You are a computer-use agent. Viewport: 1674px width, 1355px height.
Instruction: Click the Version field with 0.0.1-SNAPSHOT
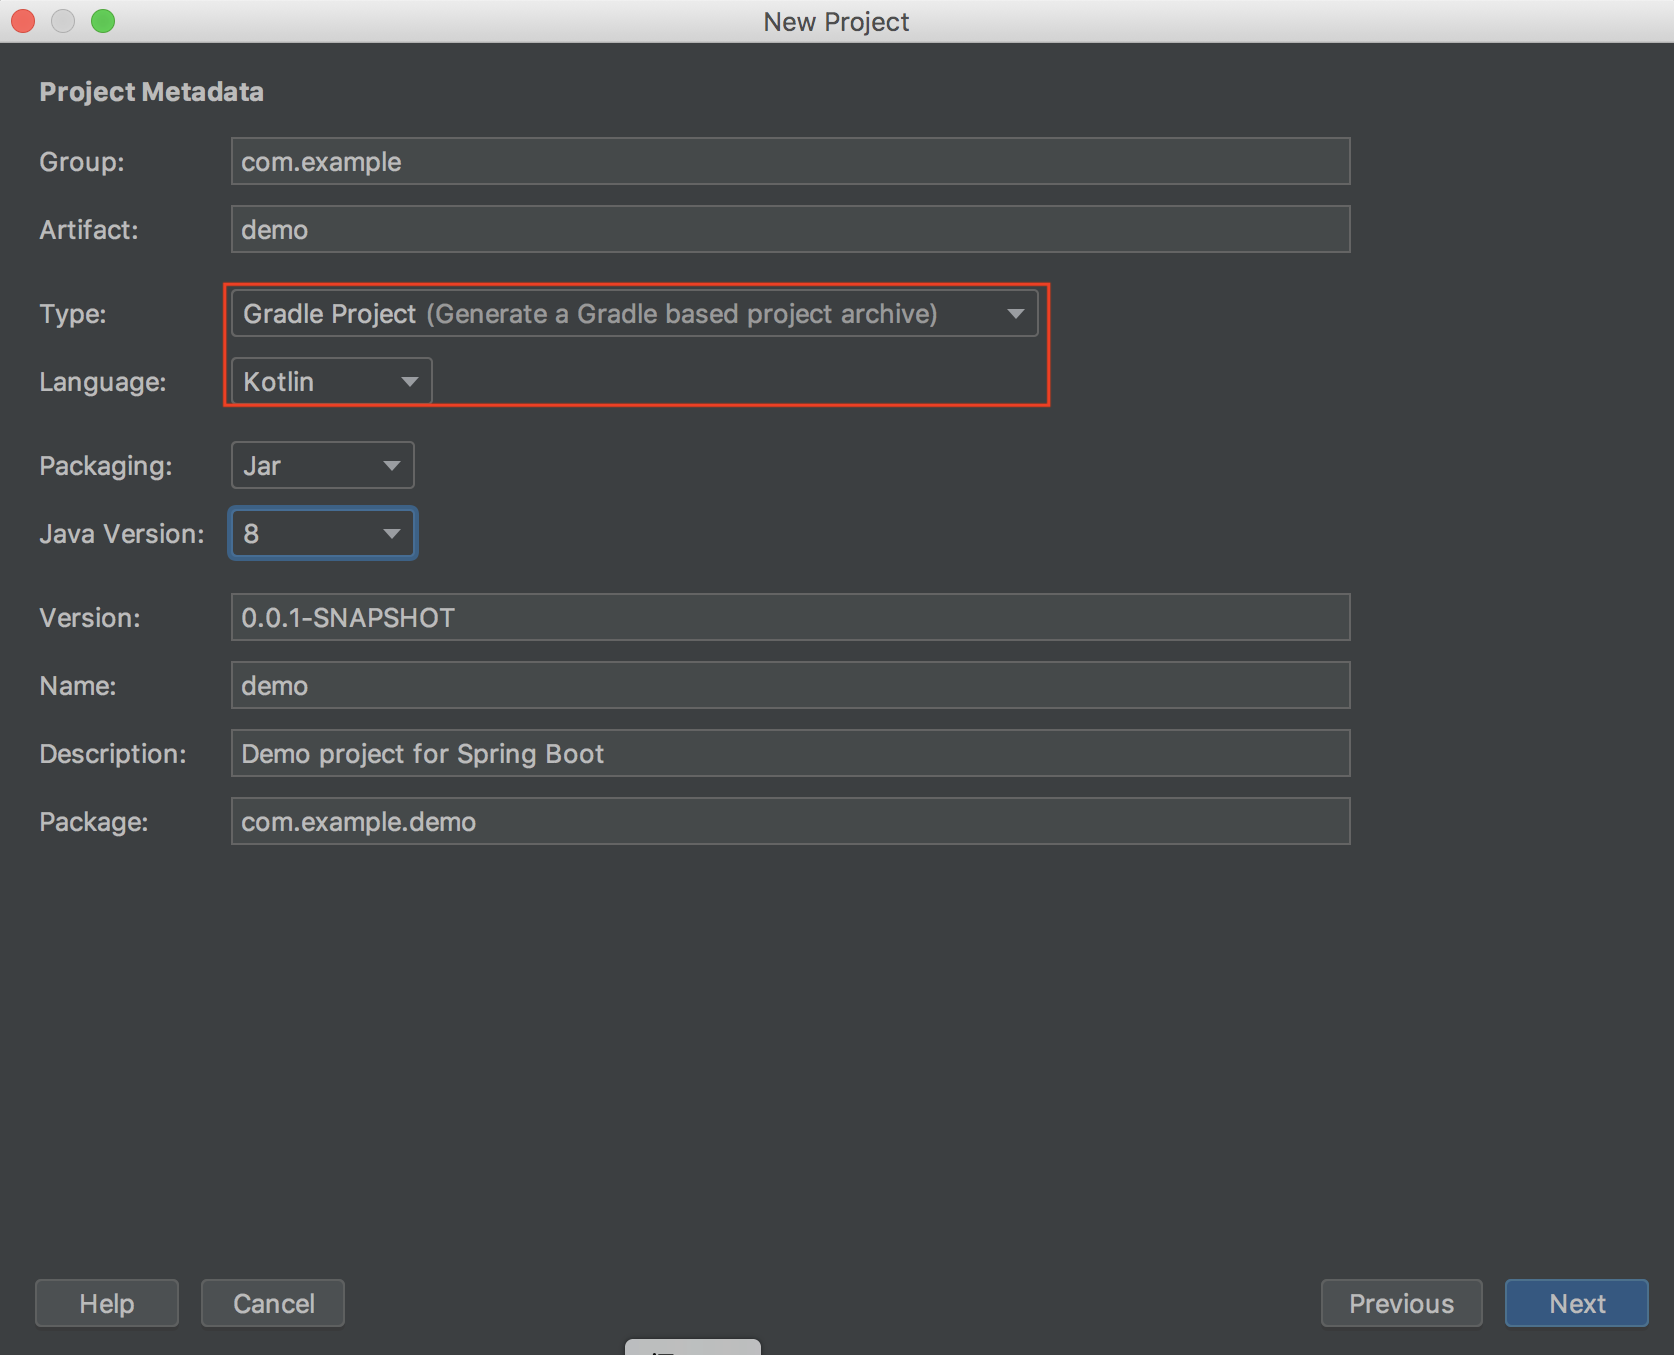pyautogui.click(x=790, y=617)
